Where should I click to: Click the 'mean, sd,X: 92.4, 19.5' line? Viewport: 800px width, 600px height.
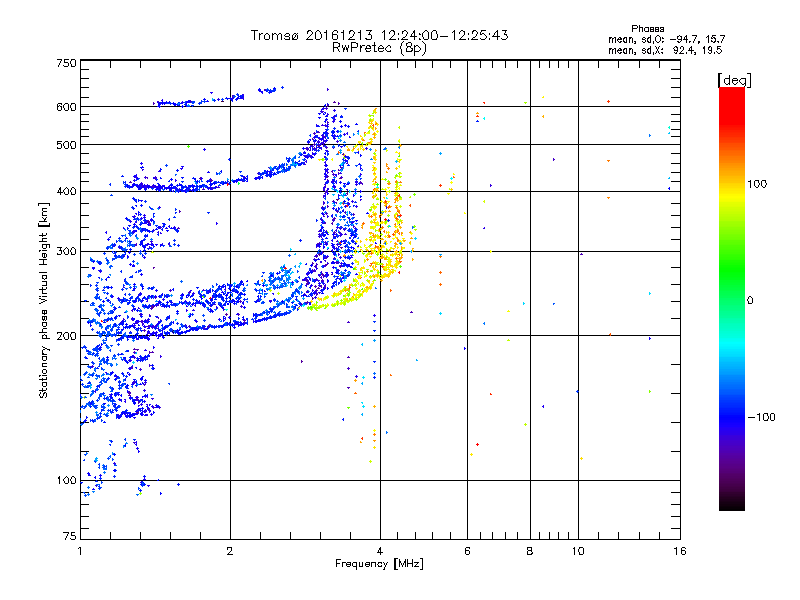[x=665, y=50]
